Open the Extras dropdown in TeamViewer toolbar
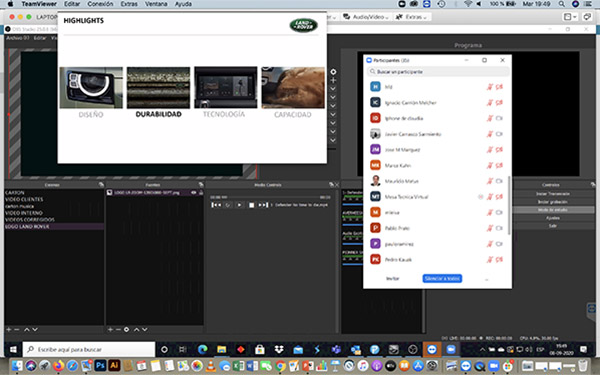The image size is (600, 375). (411, 17)
